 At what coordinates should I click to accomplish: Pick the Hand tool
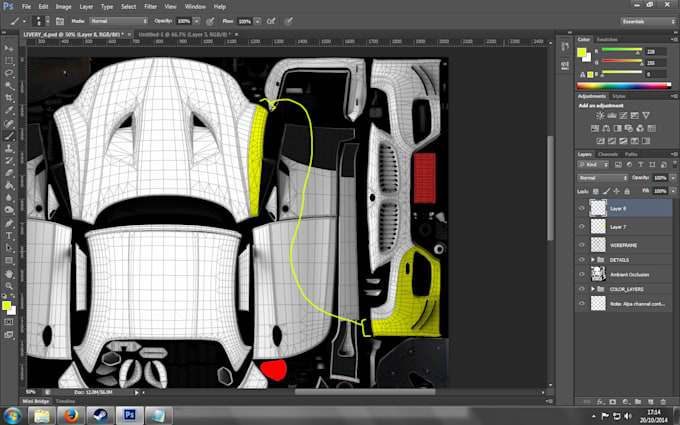point(9,274)
